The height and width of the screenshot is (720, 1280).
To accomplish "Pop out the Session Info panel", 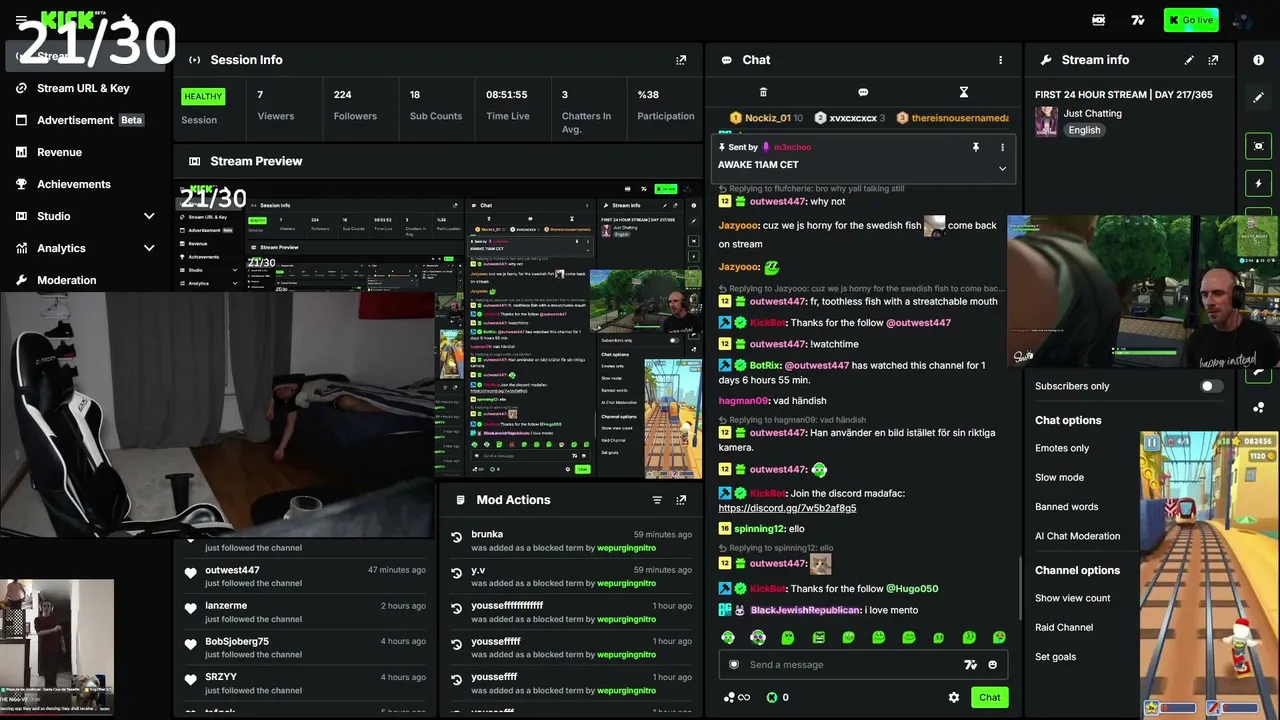I will (x=681, y=60).
